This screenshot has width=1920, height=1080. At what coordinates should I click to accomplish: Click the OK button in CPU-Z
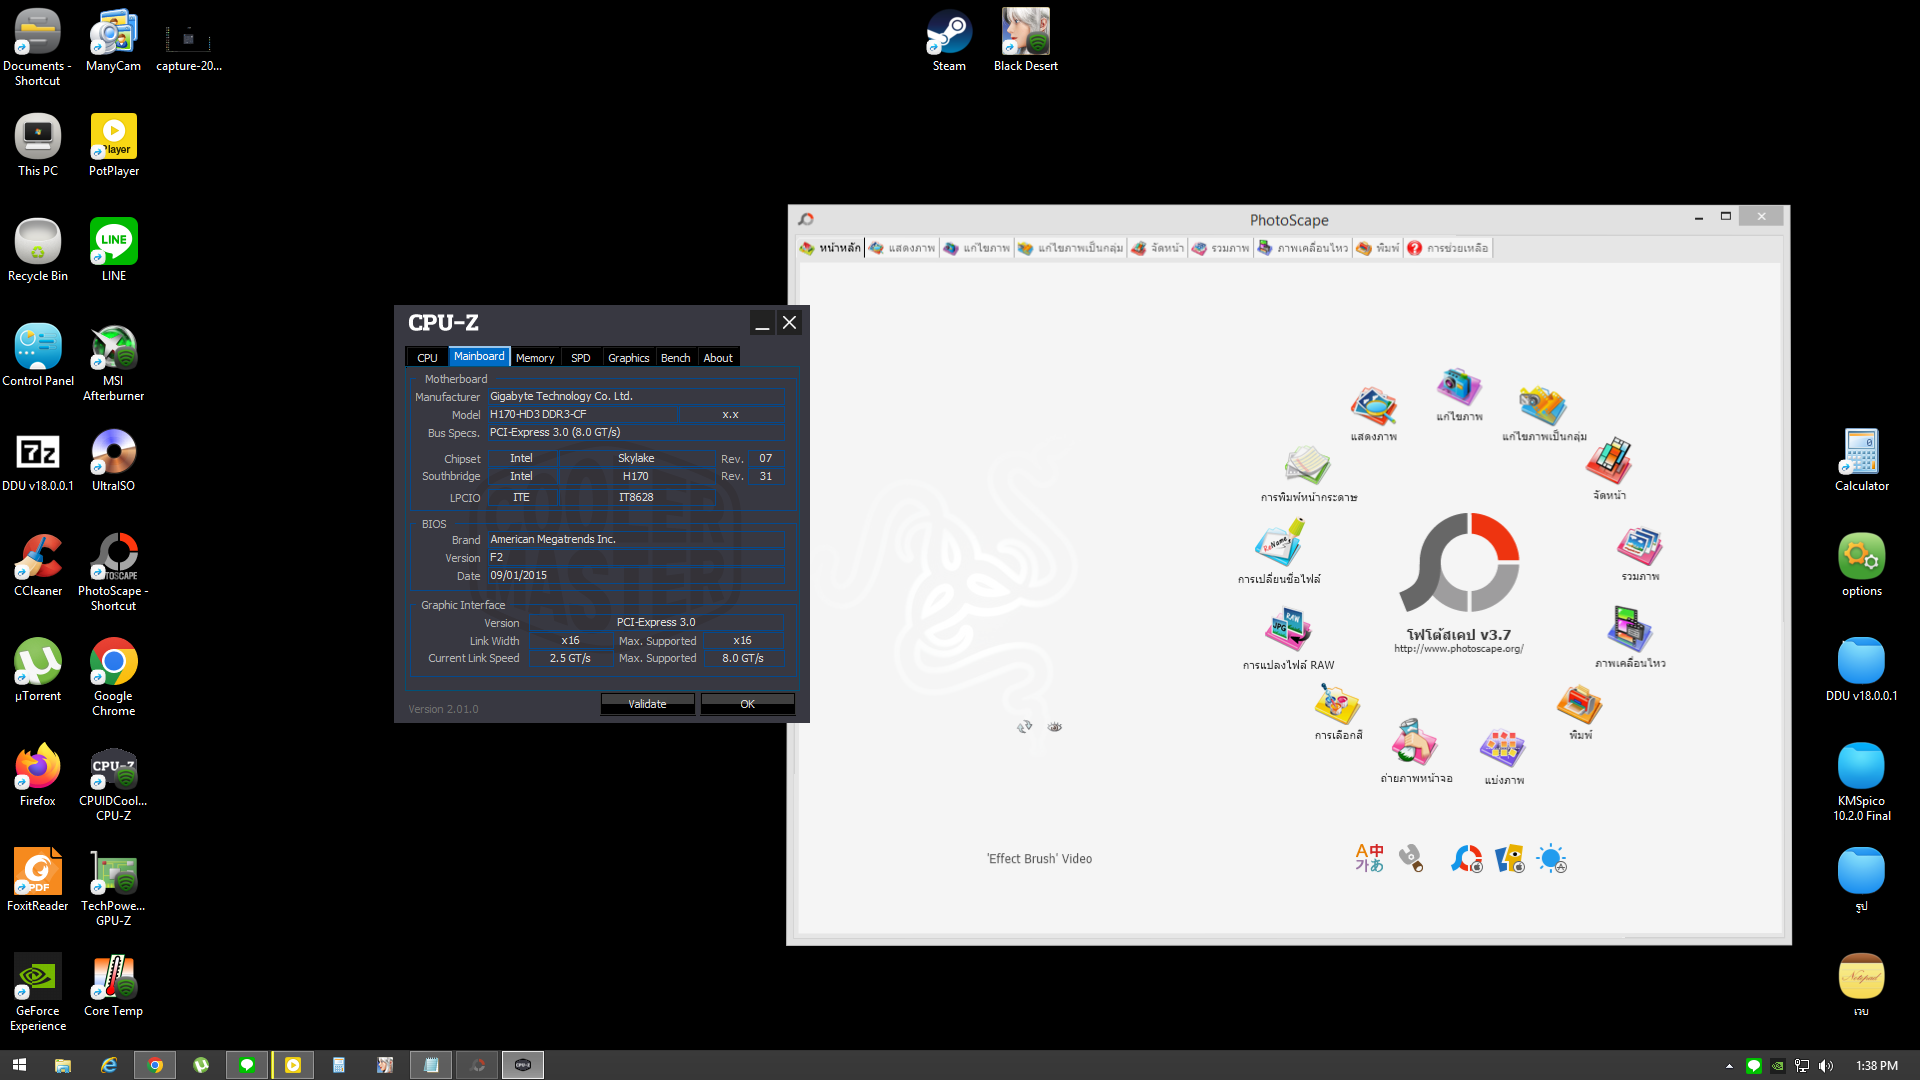(747, 704)
